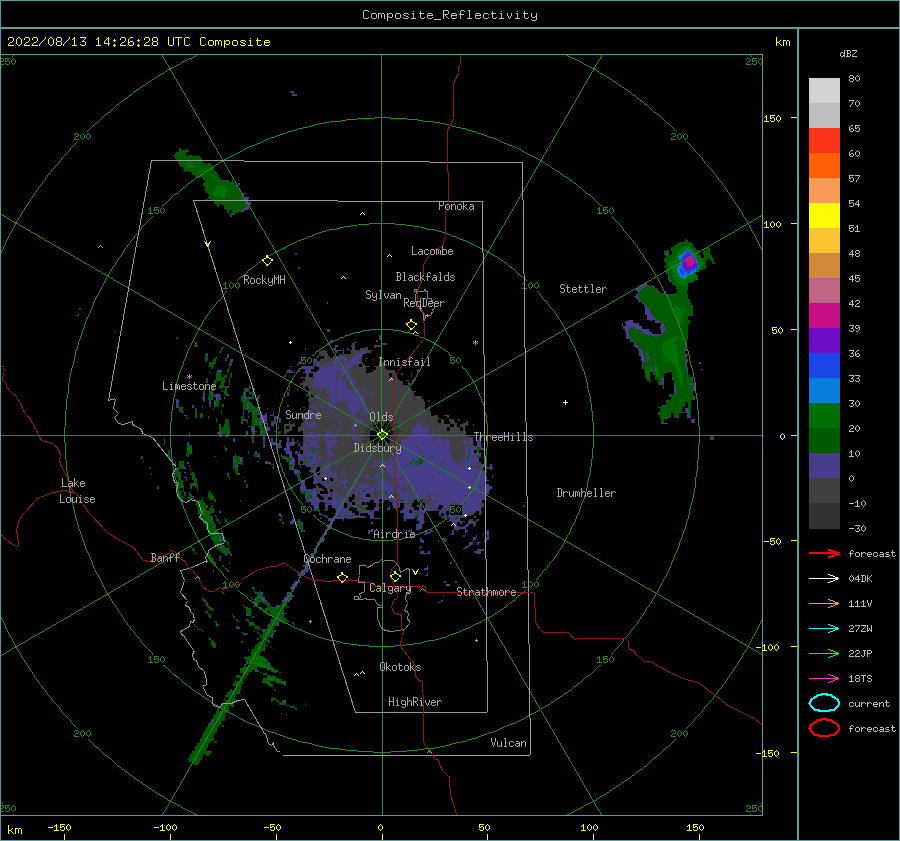This screenshot has height=841, width=900.
Task: Click the Ponoka label
Action: click(x=456, y=206)
